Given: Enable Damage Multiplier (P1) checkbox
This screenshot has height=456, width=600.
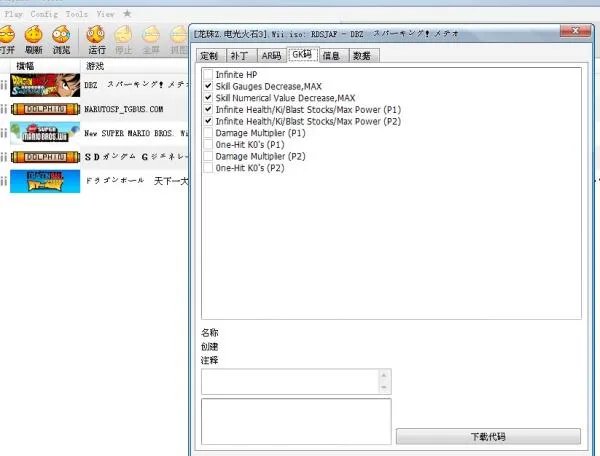Looking at the screenshot, I should point(208,132).
